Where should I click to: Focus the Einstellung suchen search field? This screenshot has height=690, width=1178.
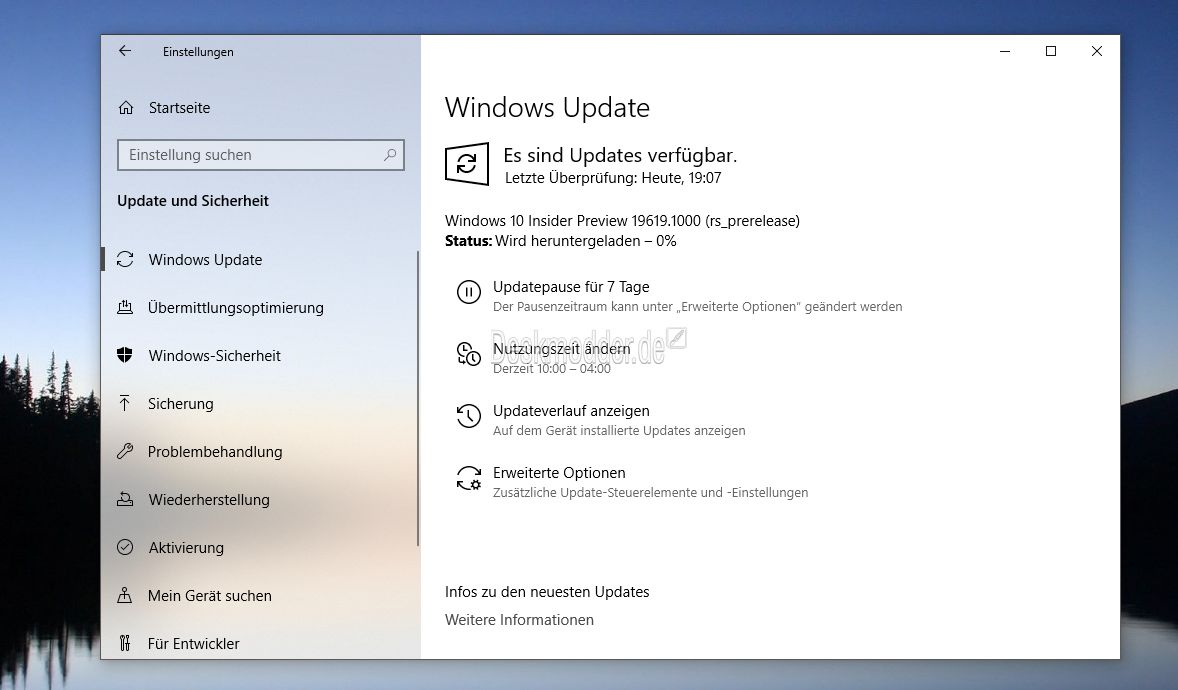(x=261, y=155)
